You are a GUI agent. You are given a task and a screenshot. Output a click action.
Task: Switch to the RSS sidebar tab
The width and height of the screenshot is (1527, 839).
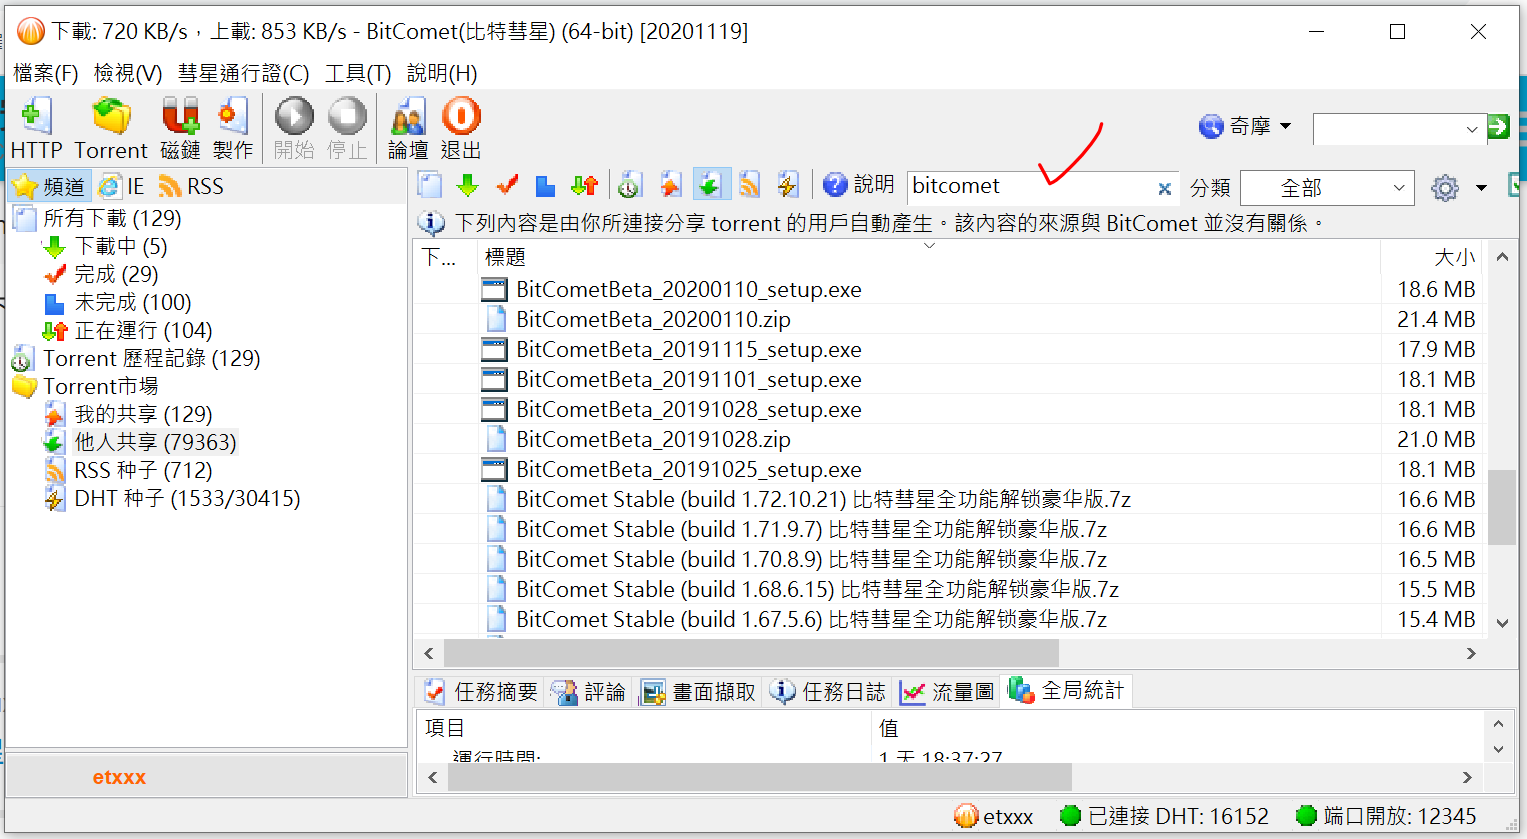click(191, 186)
